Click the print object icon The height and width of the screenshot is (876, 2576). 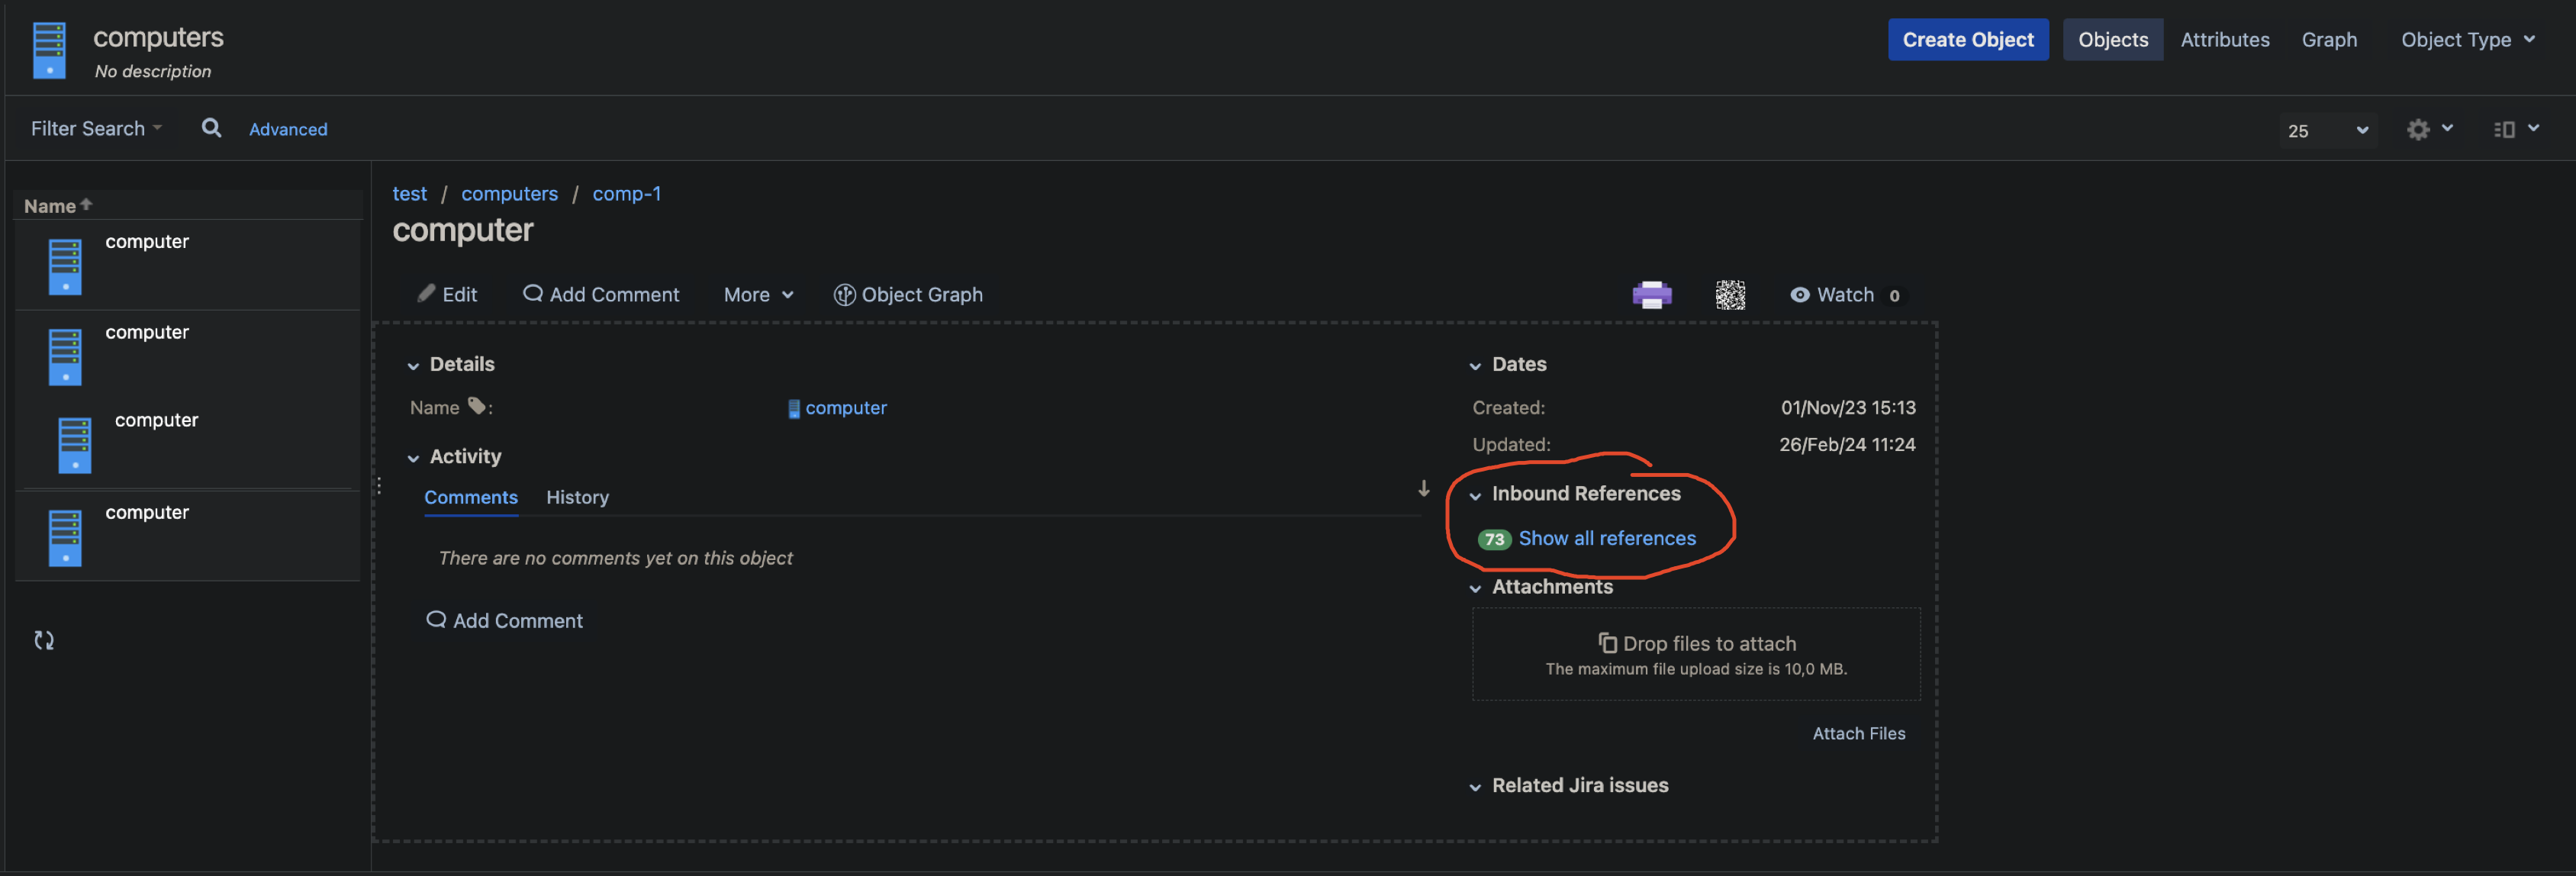pos(1651,295)
